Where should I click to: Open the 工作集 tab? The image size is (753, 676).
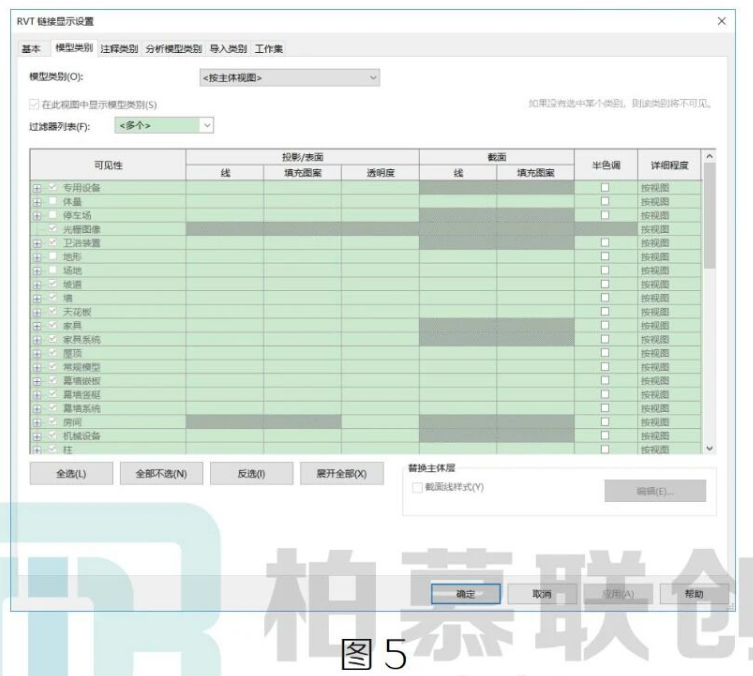click(x=268, y=48)
